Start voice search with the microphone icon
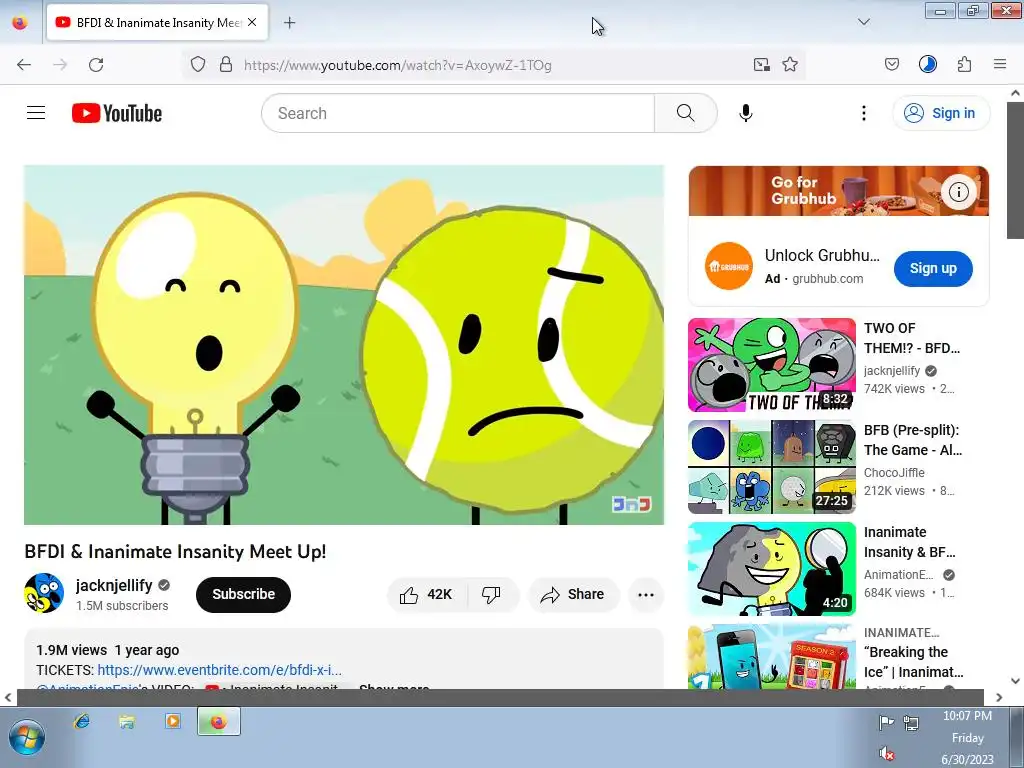Image resolution: width=1024 pixels, height=768 pixels. point(745,113)
